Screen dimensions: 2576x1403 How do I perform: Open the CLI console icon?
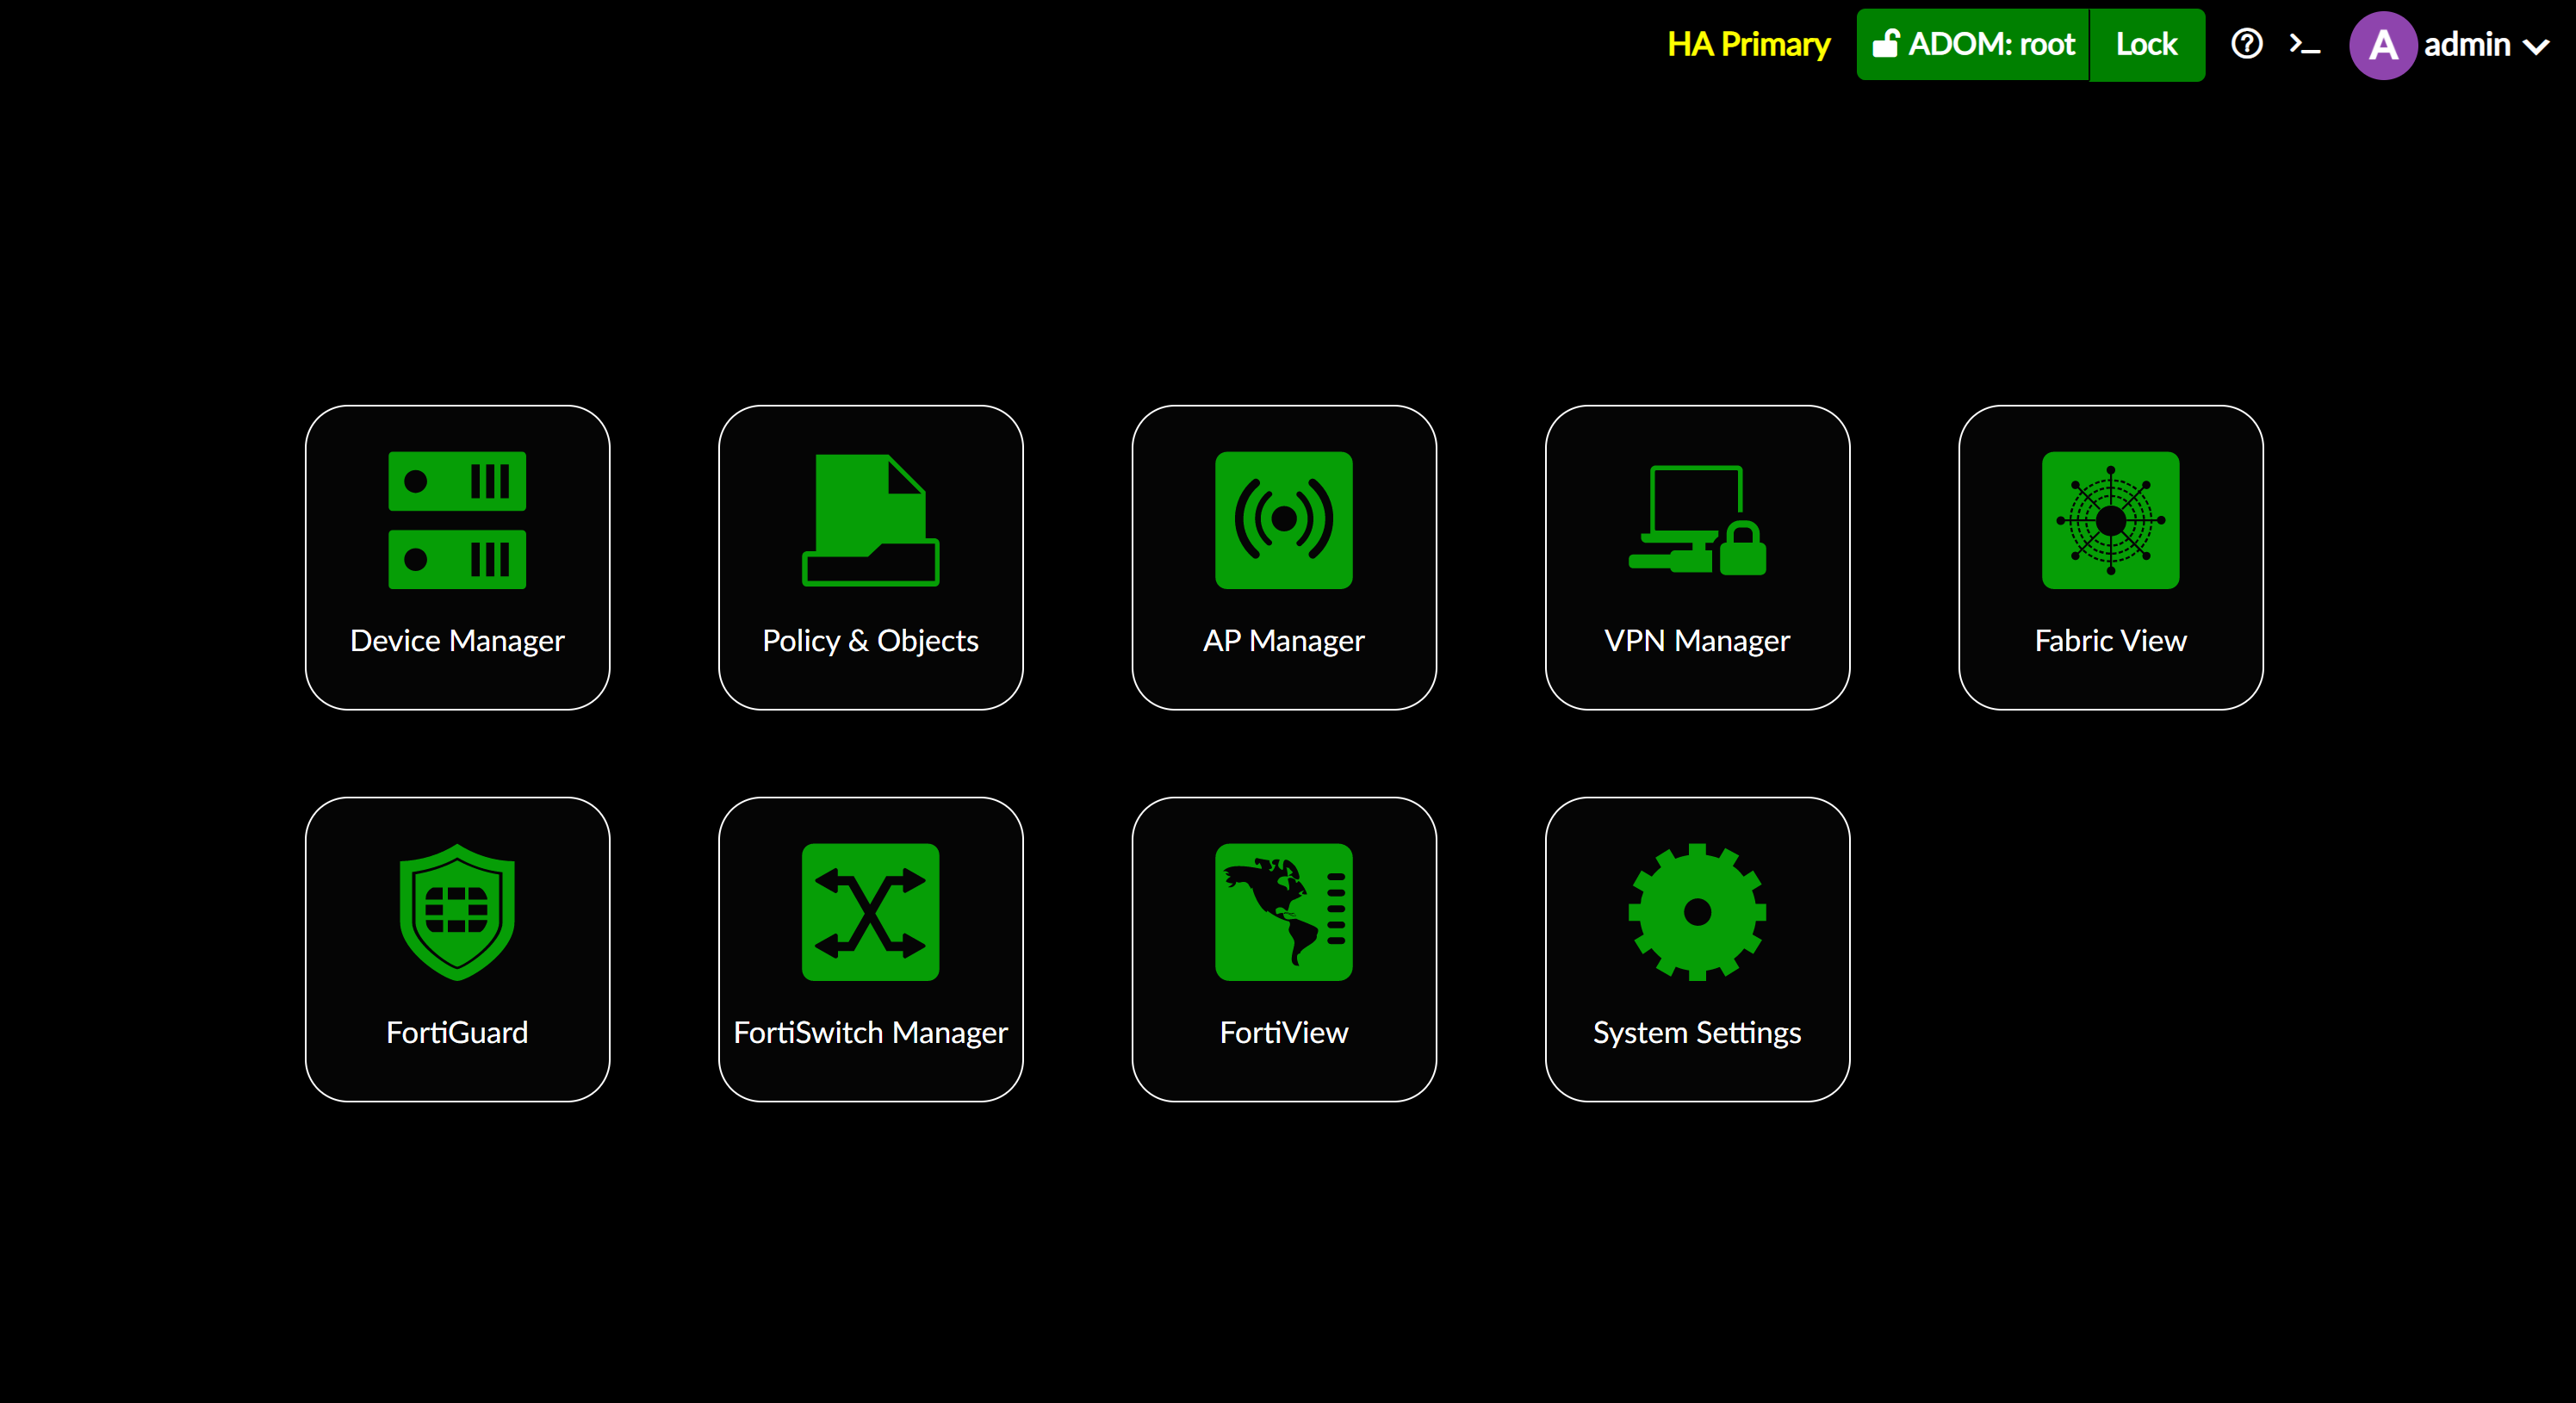(x=2304, y=45)
